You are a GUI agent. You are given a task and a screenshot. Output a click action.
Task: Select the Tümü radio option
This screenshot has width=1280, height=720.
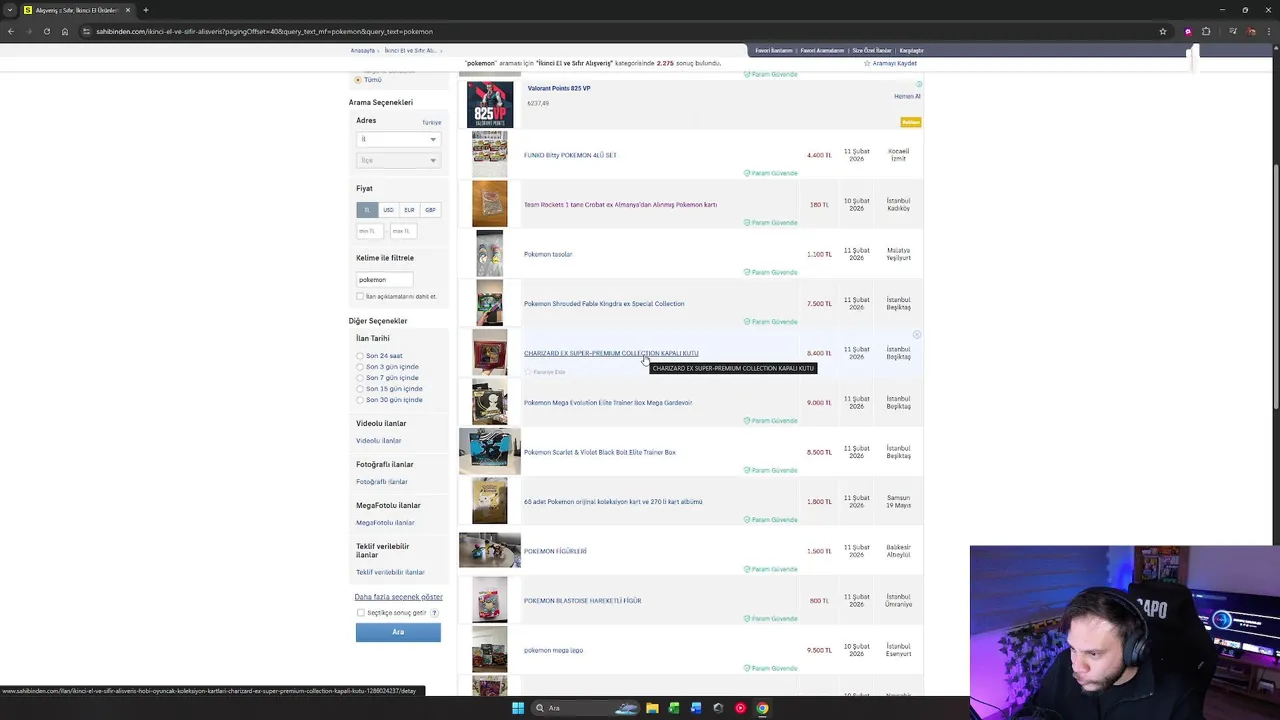pyautogui.click(x=358, y=79)
